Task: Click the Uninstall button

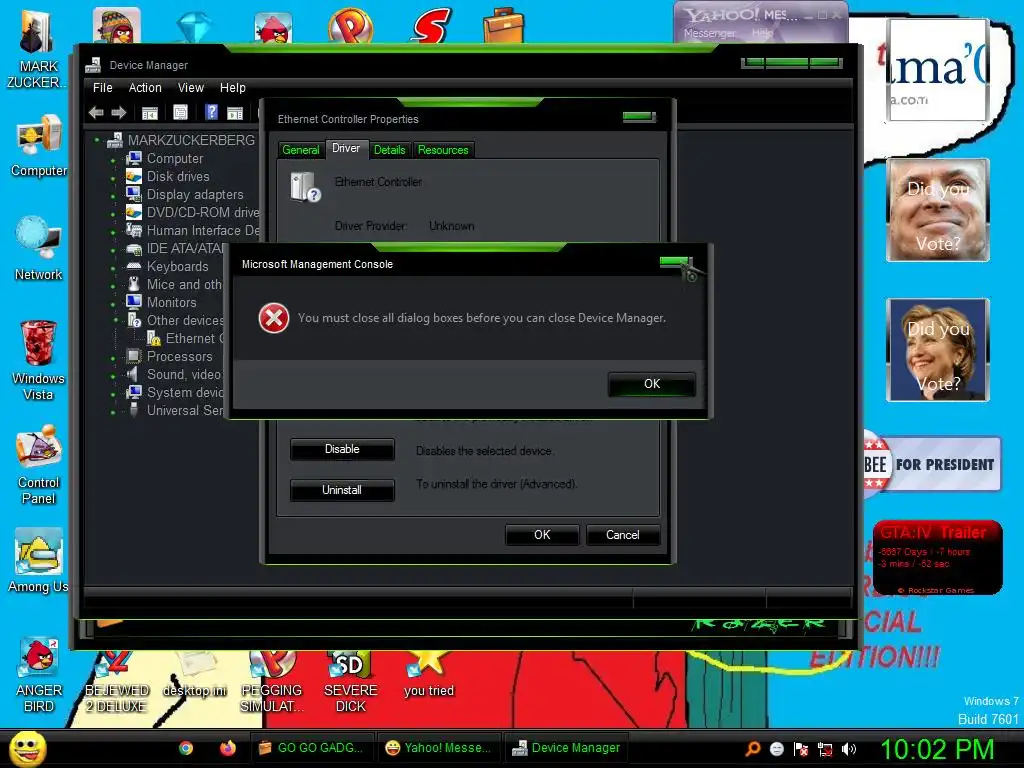Action: [x=342, y=490]
